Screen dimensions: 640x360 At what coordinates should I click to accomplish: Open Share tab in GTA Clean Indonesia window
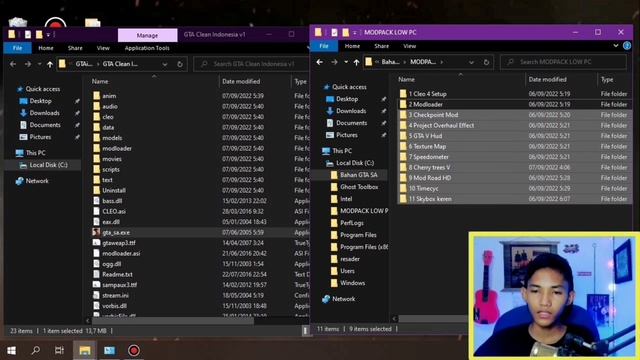(75, 48)
